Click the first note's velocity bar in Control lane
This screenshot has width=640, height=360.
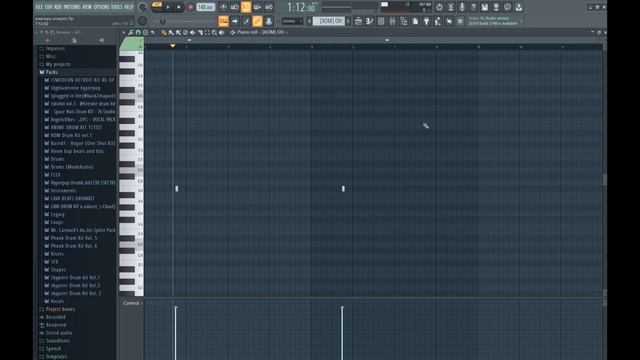point(176,333)
